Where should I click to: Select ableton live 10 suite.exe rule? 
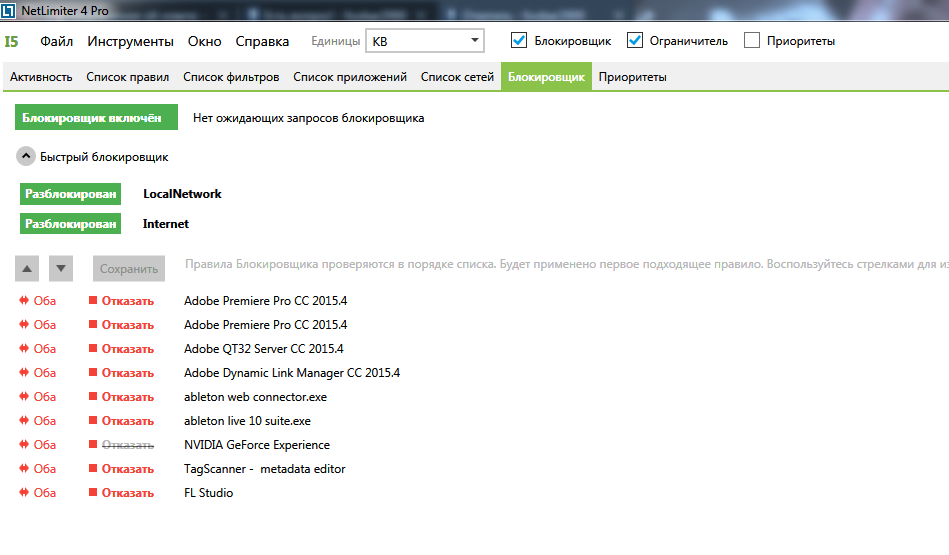248,421
